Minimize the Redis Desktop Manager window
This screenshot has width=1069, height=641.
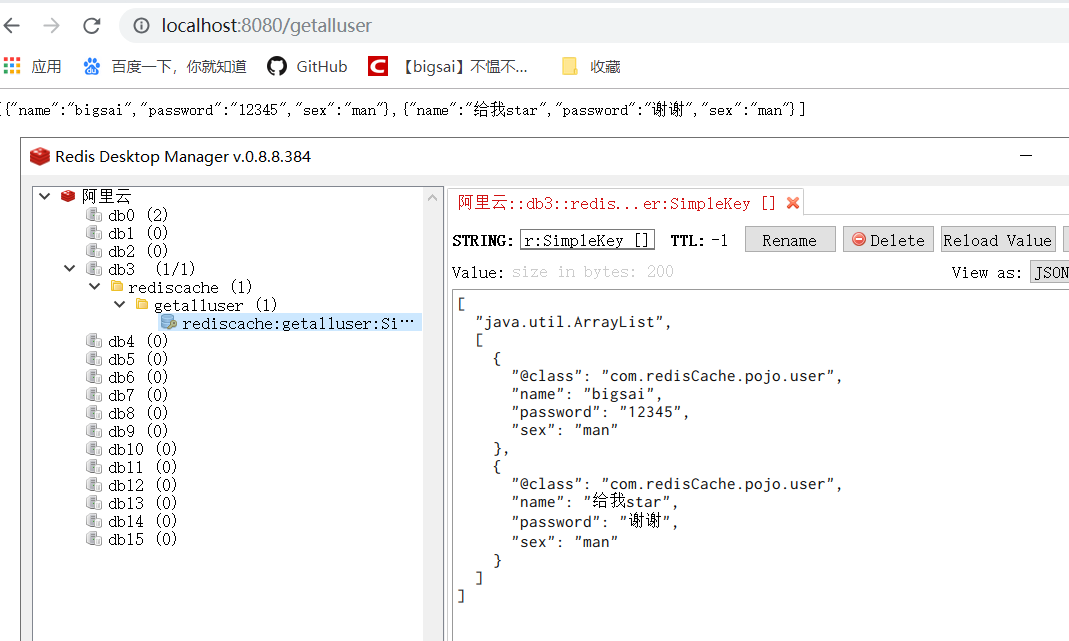1025,156
